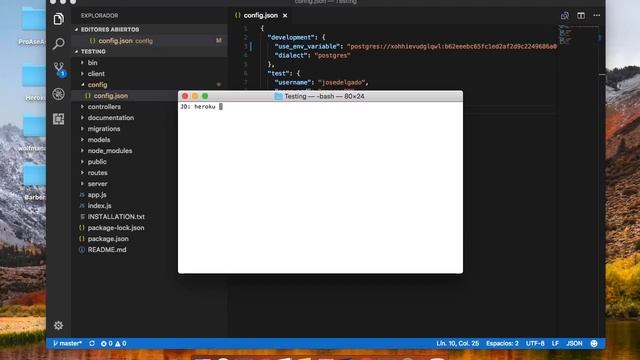Expand the public folder
The height and width of the screenshot is (360, 640).
pos(97,162)
